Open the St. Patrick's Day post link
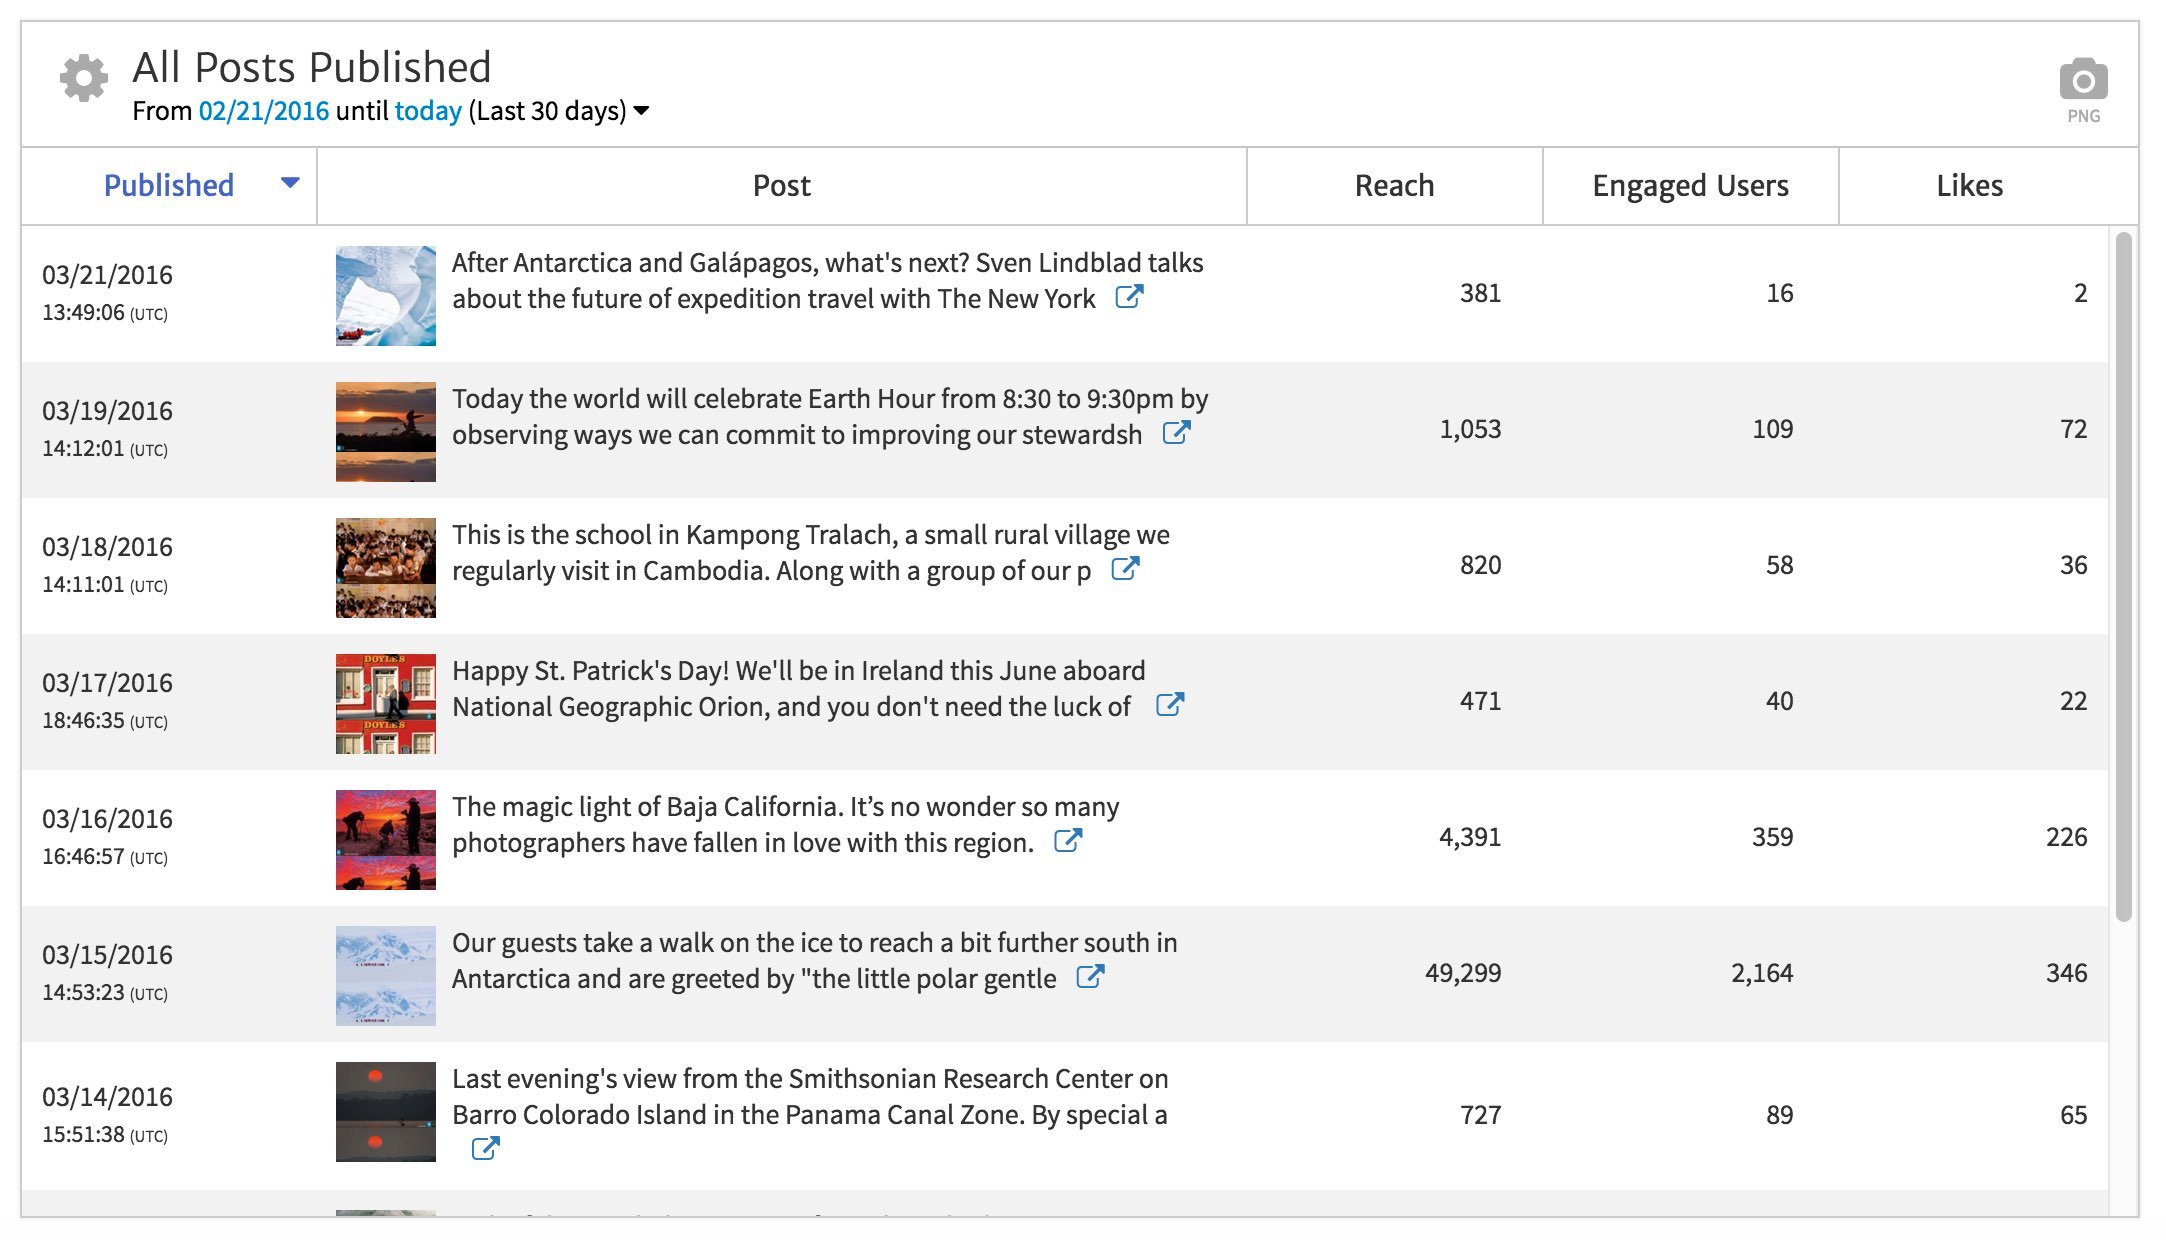The image size is (2166, 1240). point(1172,705)
